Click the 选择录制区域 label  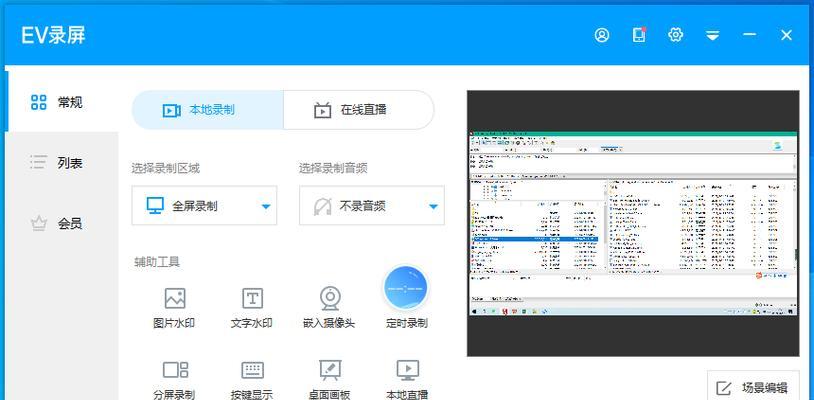pyautogui.click(x=166, y=168)
